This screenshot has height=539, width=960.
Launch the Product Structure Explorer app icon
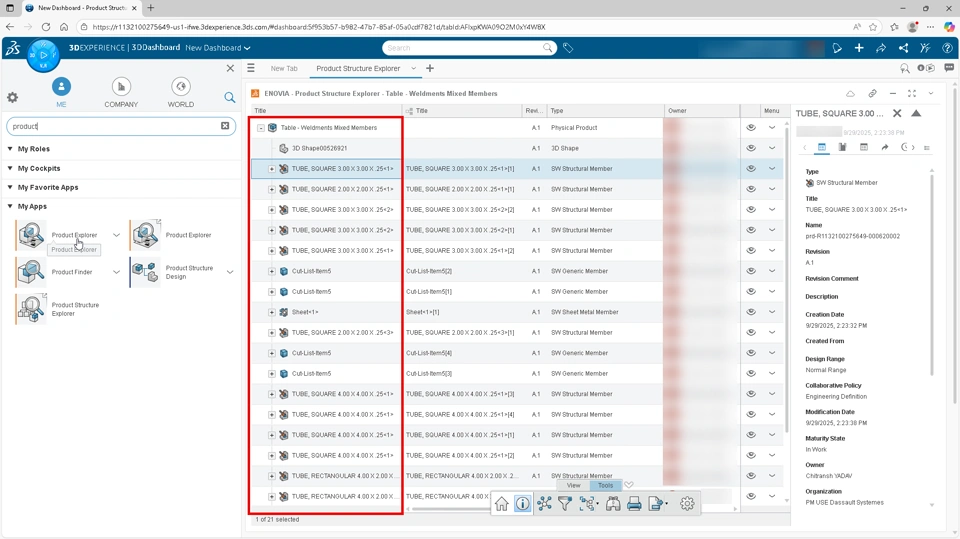[31, 309]
